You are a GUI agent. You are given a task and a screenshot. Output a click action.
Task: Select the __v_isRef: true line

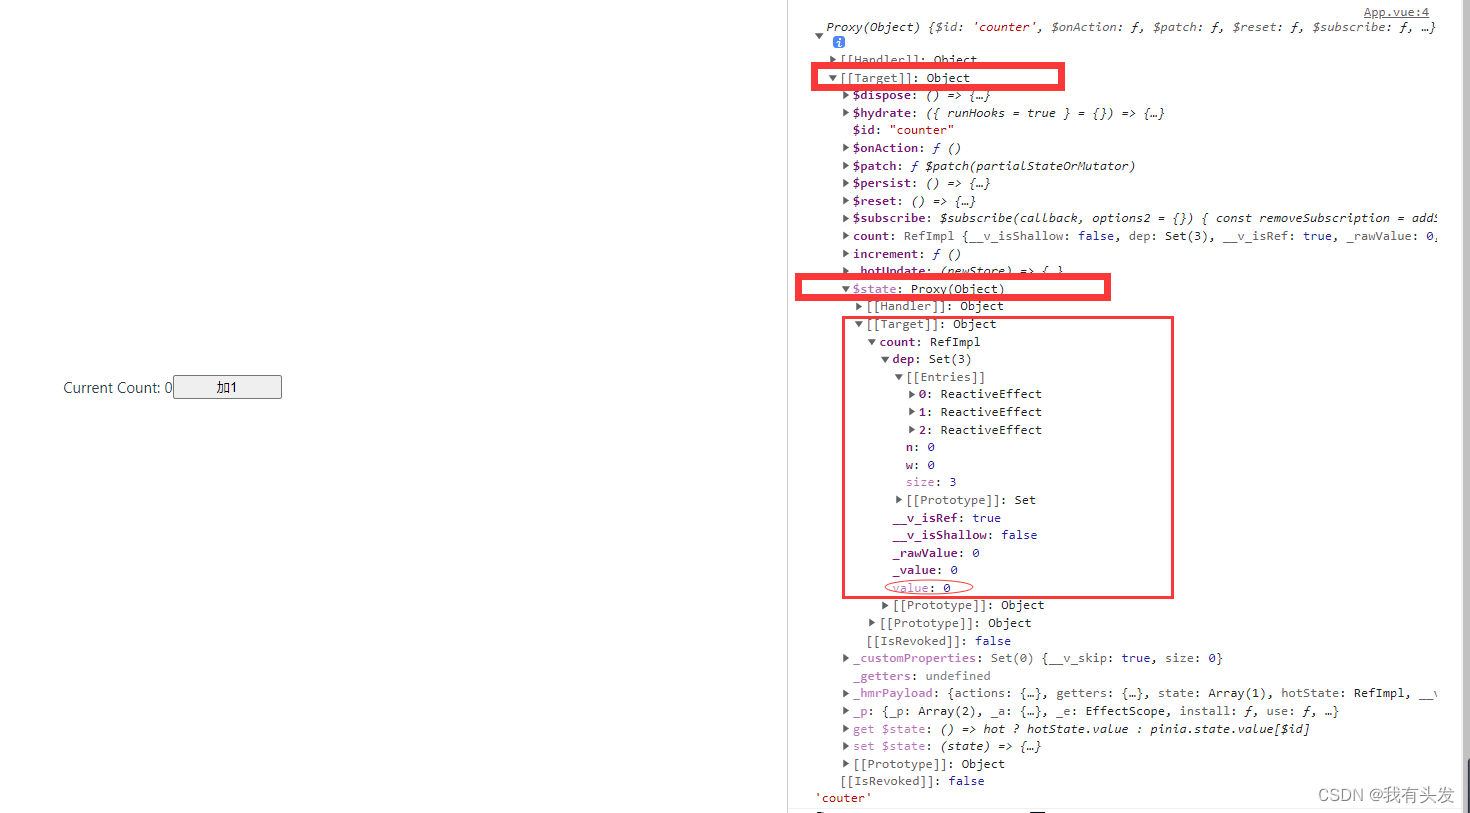(x=946, y=518)
